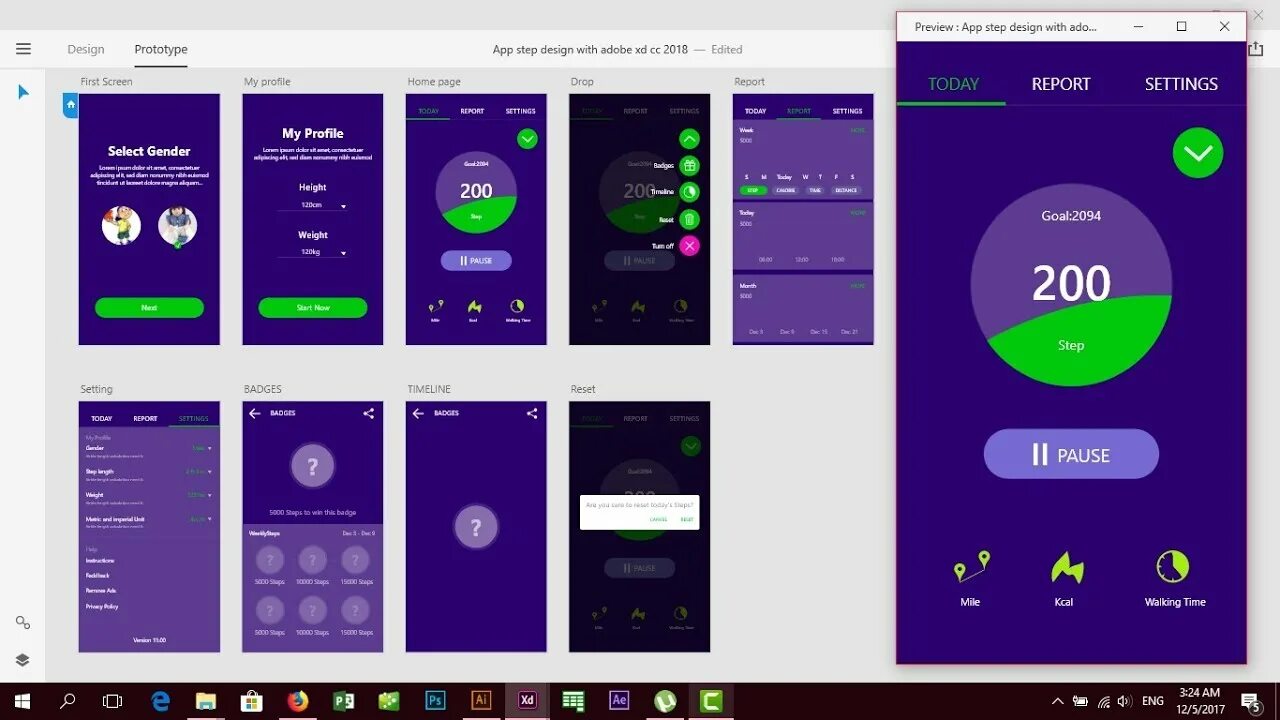Select the checked girl avatar on First Screen
The image size is (1280, 720).
pyautogui.click(x=177, y=226)
